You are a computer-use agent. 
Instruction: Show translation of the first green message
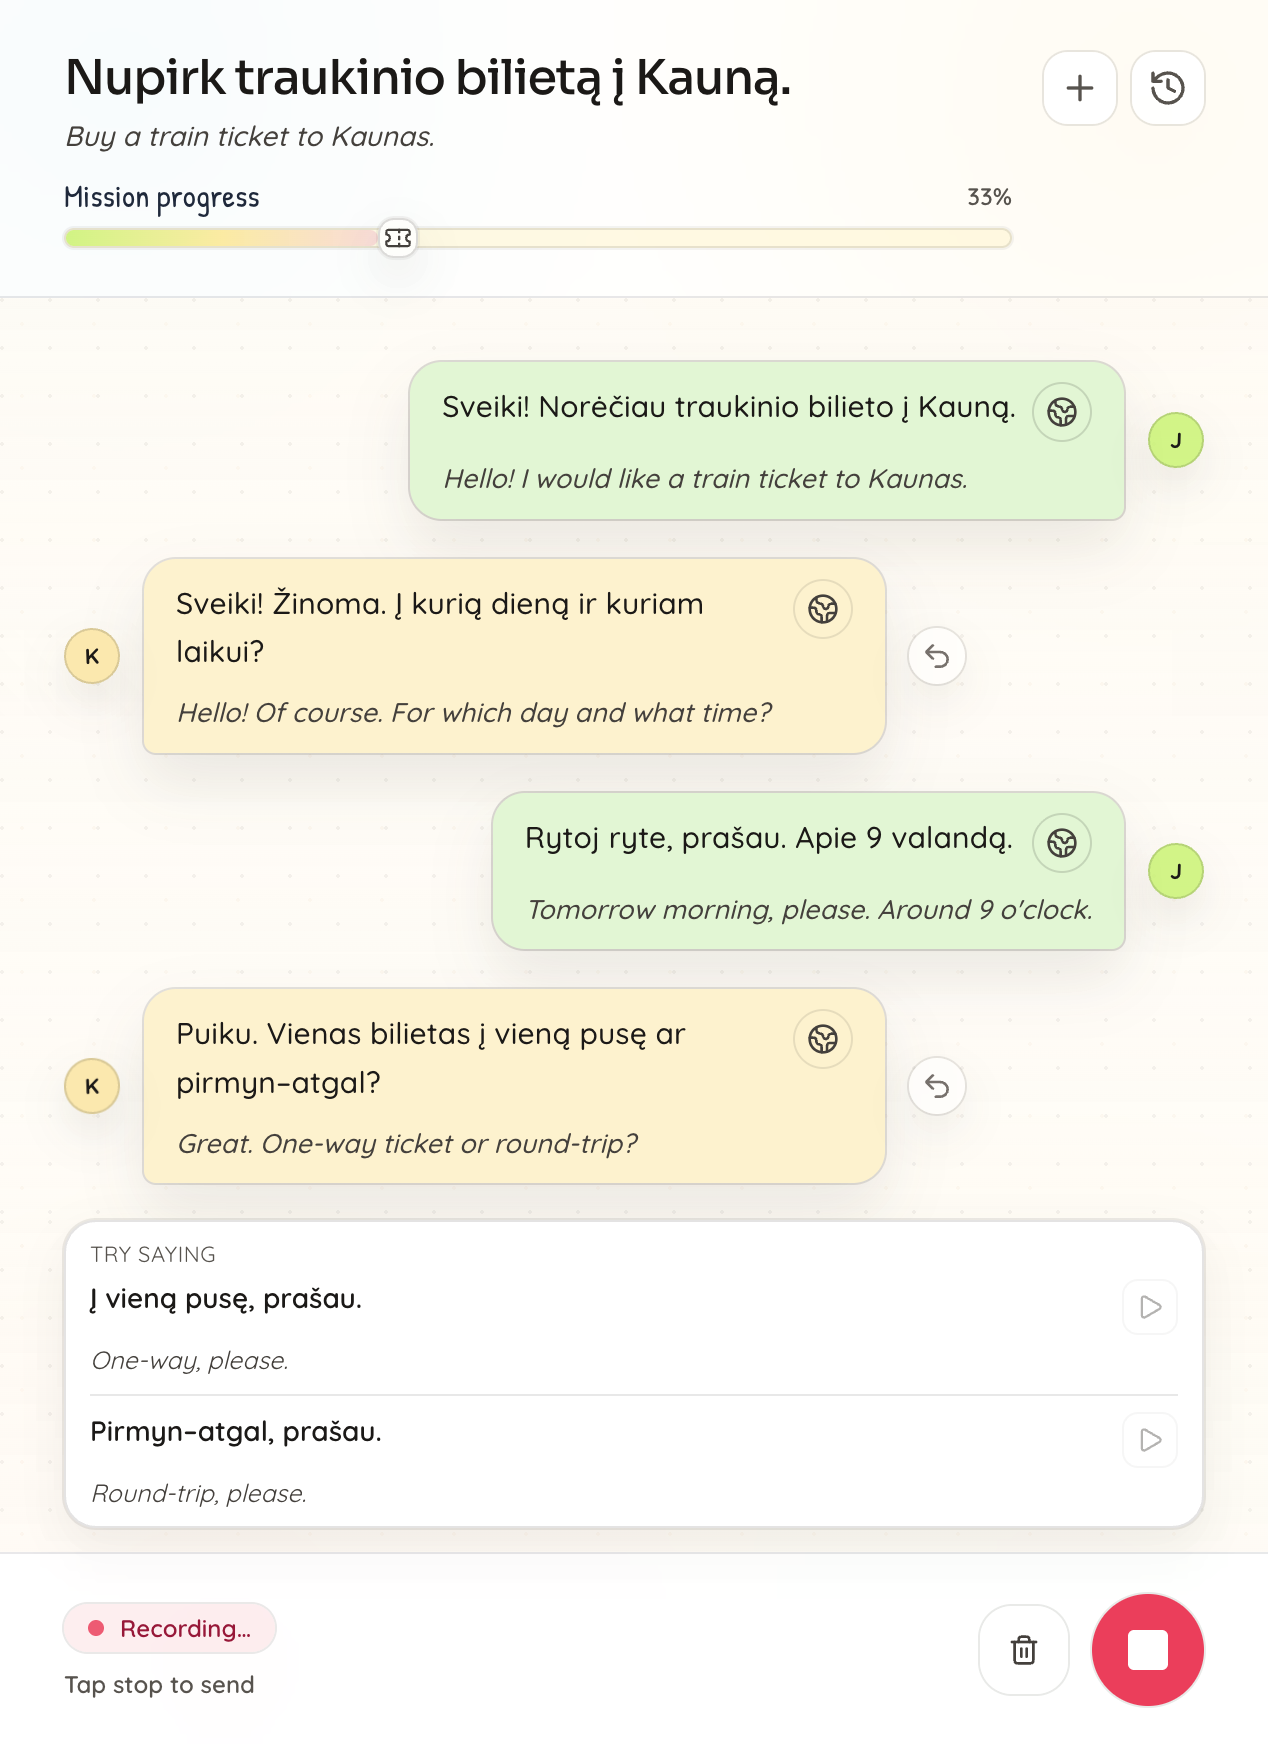pyautogui.click(x=1061, y=411)
